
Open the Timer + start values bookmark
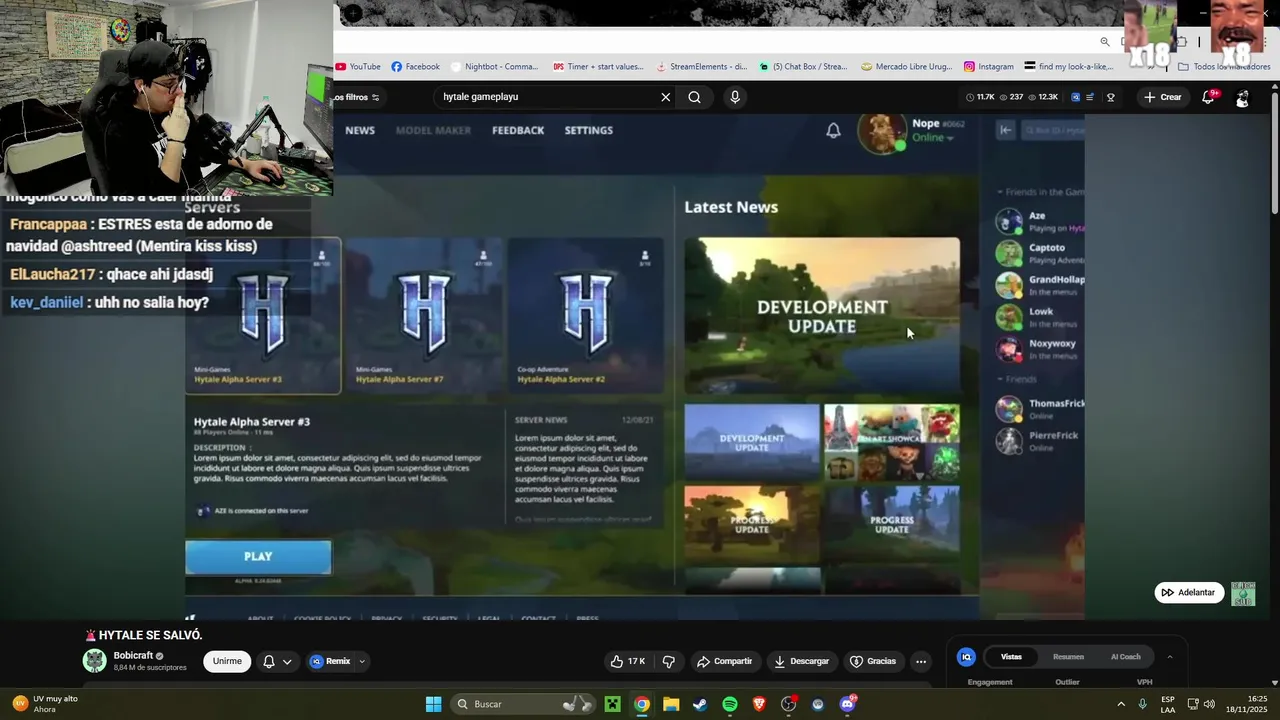(x=598, y=67)
